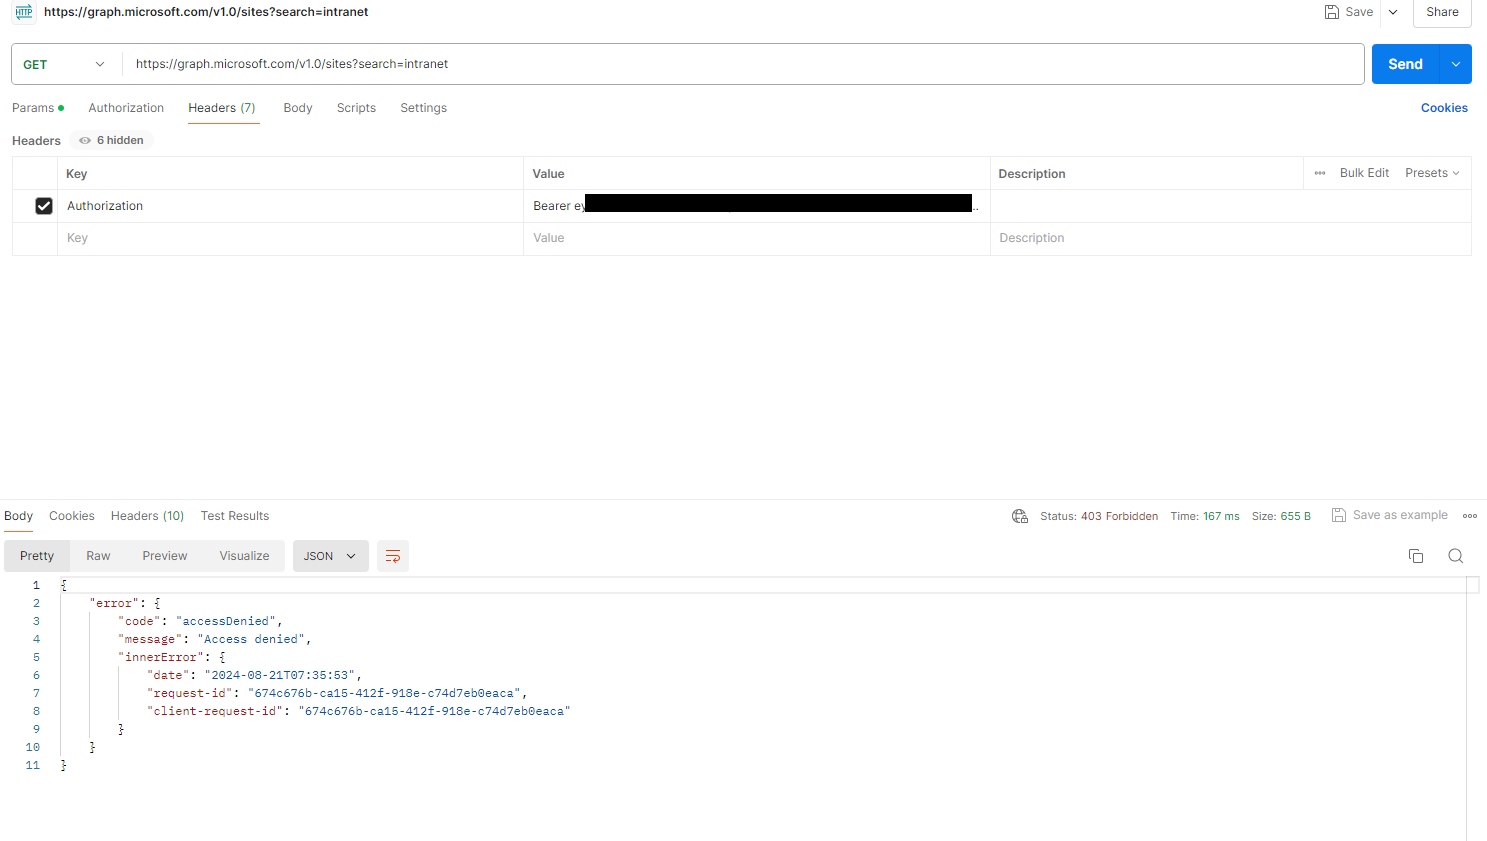This screenshot has width=1487, height=841.
Task: Open the search in response icon
Action: pyautogui.click(x=1455, y=555)
